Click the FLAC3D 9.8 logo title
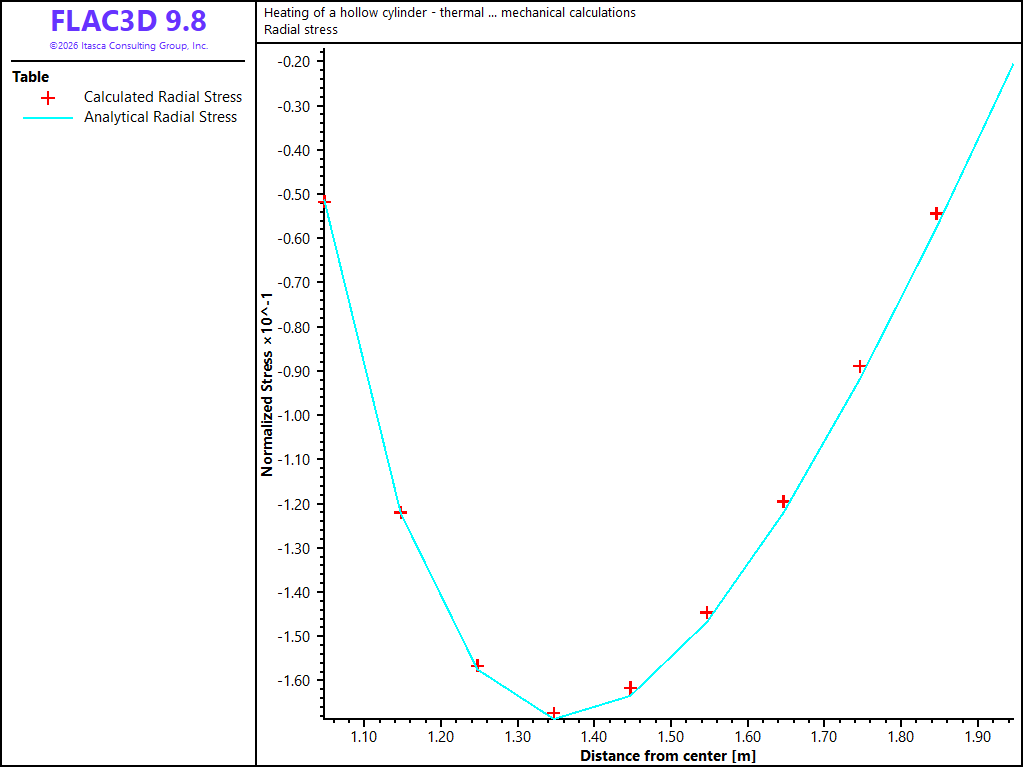Screen dimensions: 1024x768 [128, 21]
